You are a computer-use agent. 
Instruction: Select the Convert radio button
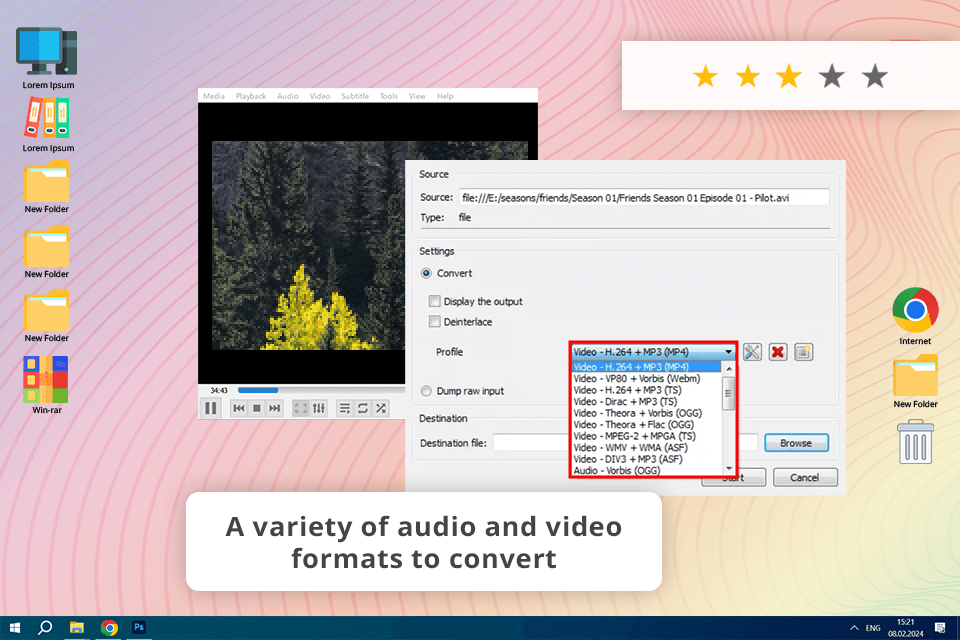426,273
